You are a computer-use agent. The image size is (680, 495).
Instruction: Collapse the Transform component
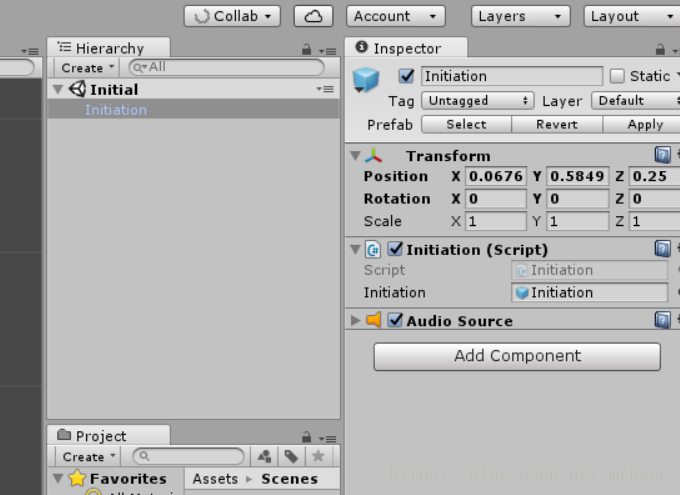(x=355, y=155)
